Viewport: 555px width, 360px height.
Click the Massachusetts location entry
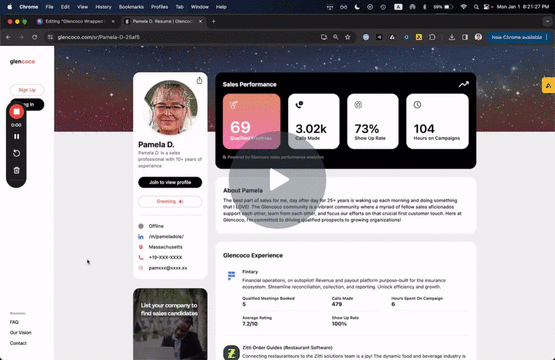click(166, 247)
